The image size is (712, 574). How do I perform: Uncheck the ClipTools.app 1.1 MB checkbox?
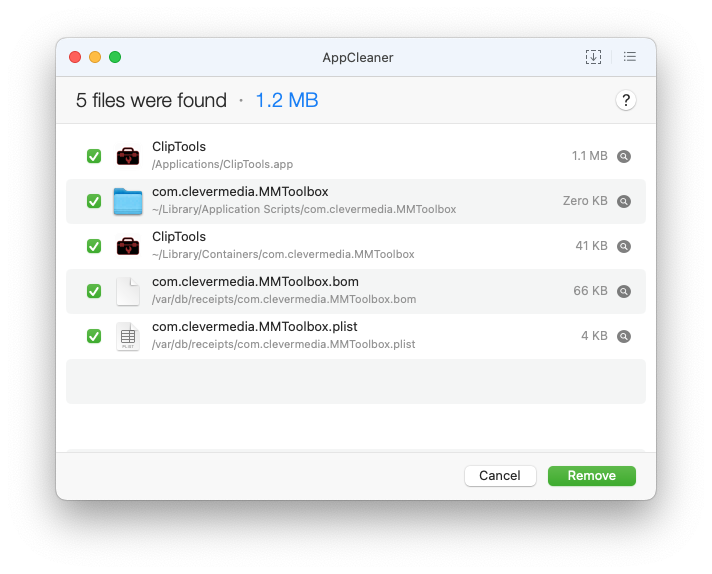click(94, 156)
